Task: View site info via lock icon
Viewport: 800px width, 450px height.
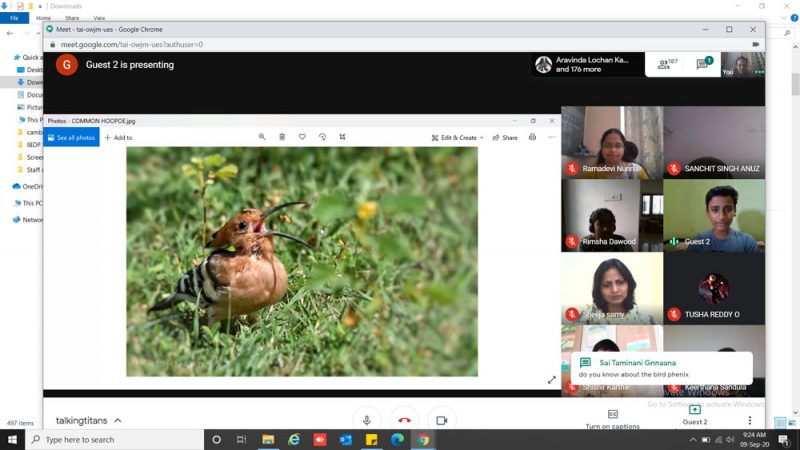Action: pyautogui.click(x=52, y=44)
